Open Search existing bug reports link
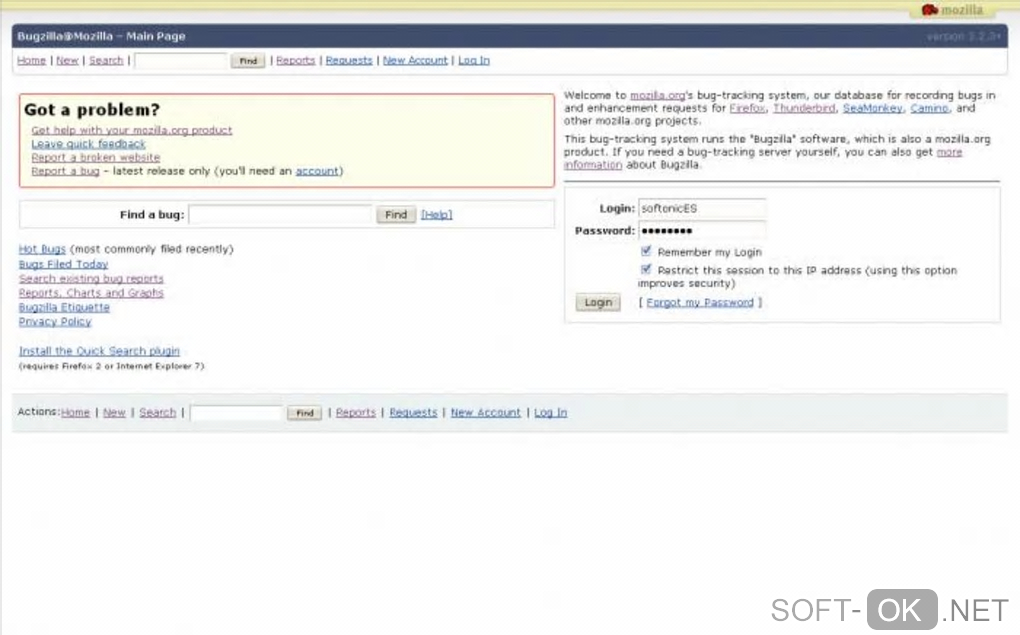Image resolution: width=1020 pixels, height=635 pixels. [91, 278]
